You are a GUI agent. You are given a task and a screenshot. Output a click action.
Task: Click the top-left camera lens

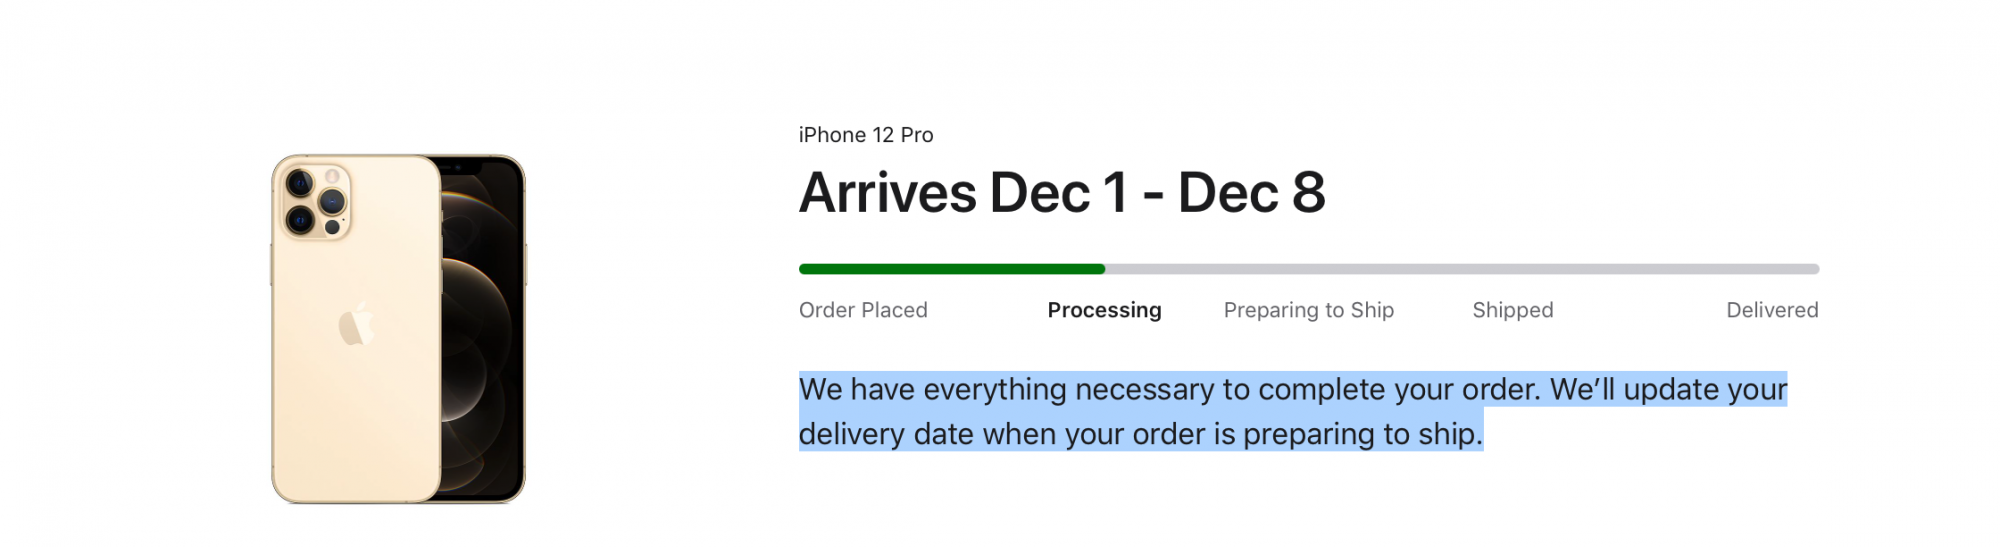(x=299, y=183)
